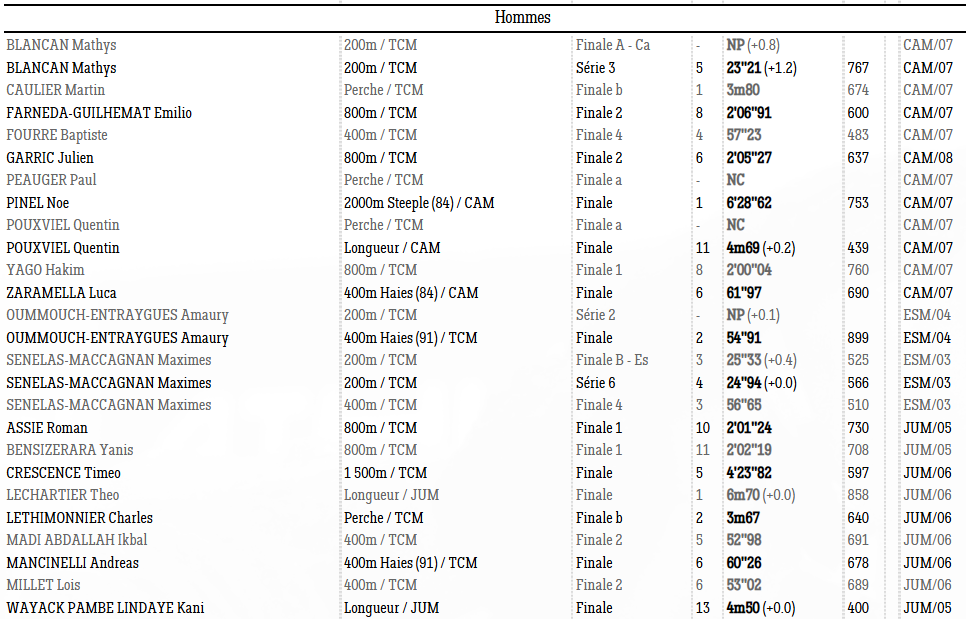Click points value 400

[x=858, y=607]
